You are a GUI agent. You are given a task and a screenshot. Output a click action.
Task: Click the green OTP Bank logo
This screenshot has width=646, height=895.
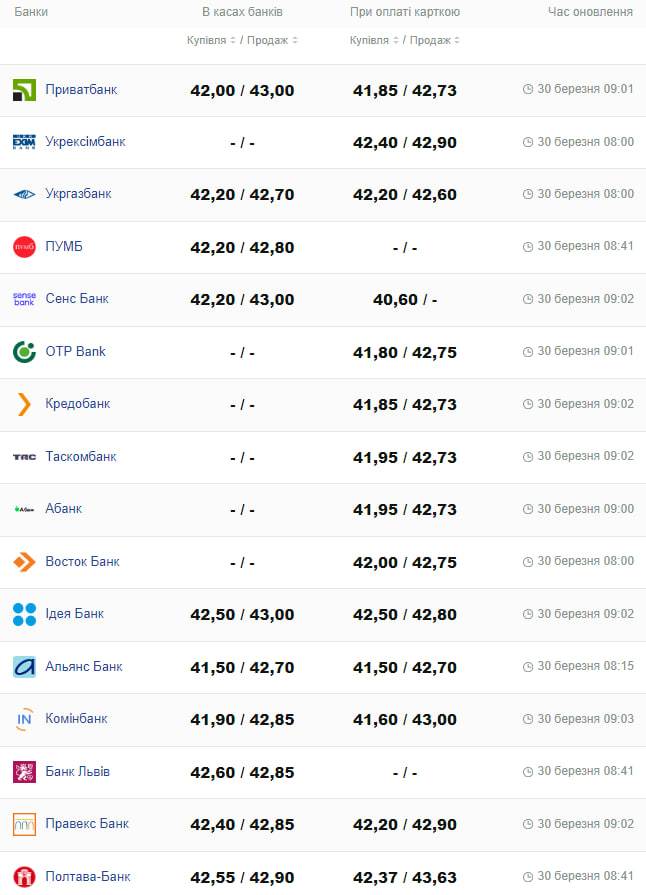[24, 352]
